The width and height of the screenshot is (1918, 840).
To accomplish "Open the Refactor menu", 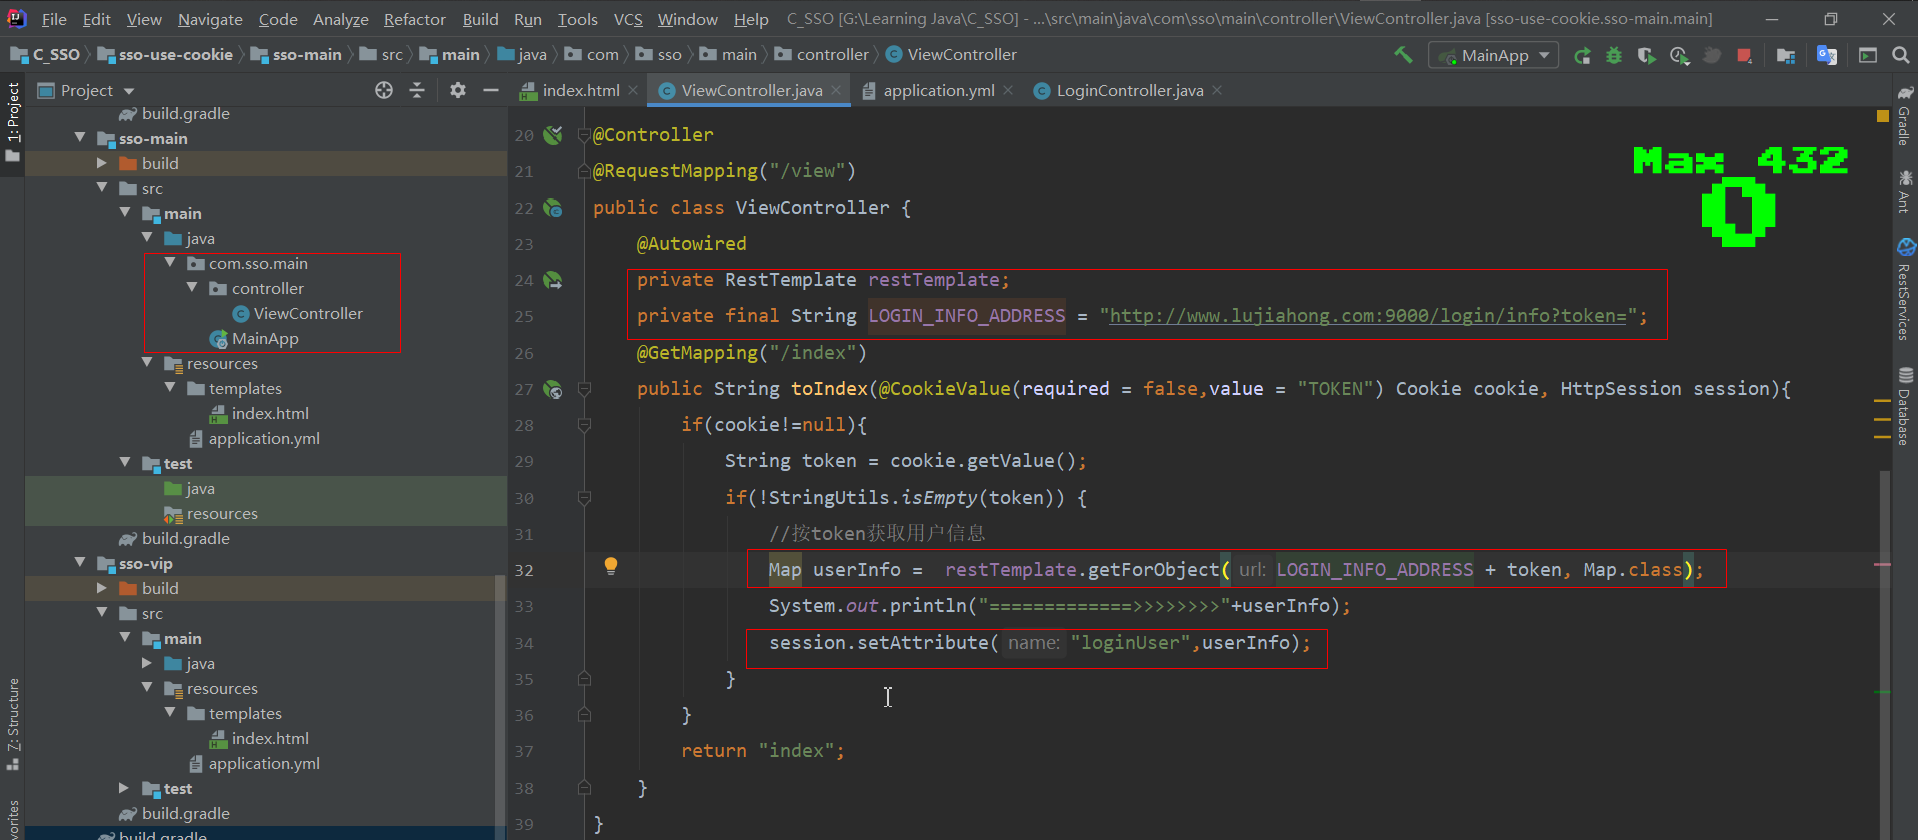I will [x=414, y=19].
